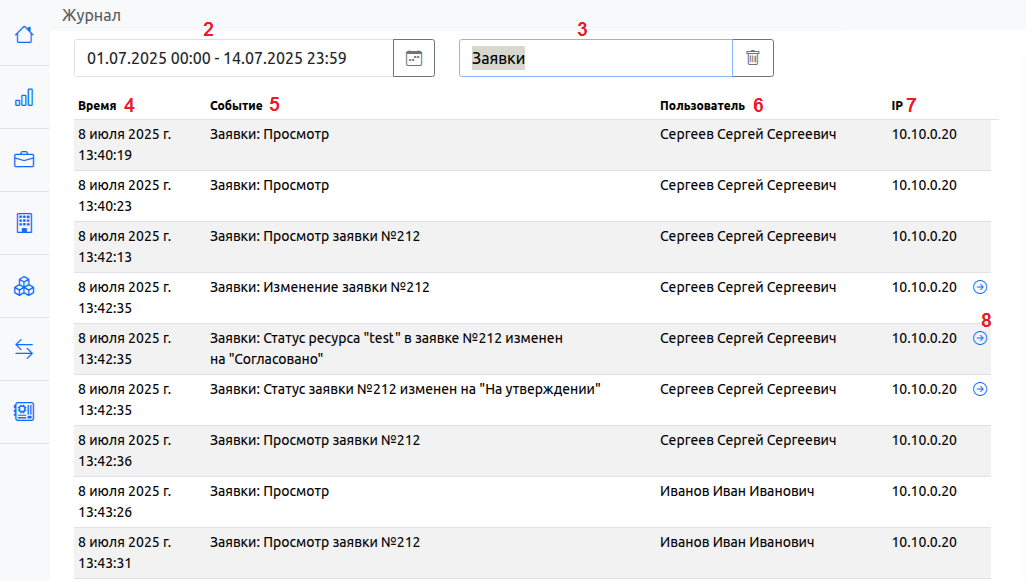Clear the filter with trash icon
The image size is (1026, 581).
point(753,58)
